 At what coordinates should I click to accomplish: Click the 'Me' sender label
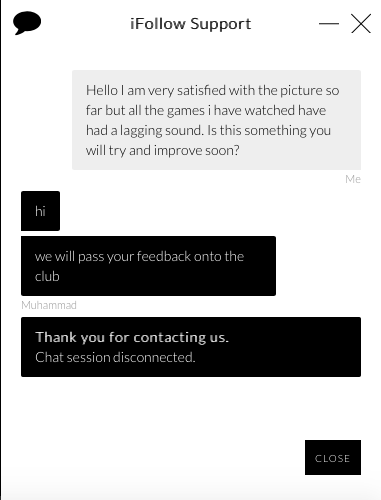[353, 179]
